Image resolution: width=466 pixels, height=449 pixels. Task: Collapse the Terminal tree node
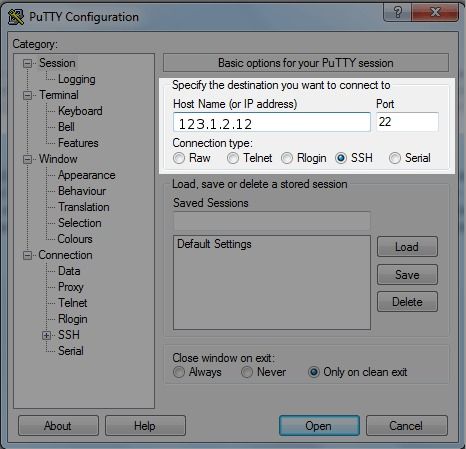tap(28, 95)
